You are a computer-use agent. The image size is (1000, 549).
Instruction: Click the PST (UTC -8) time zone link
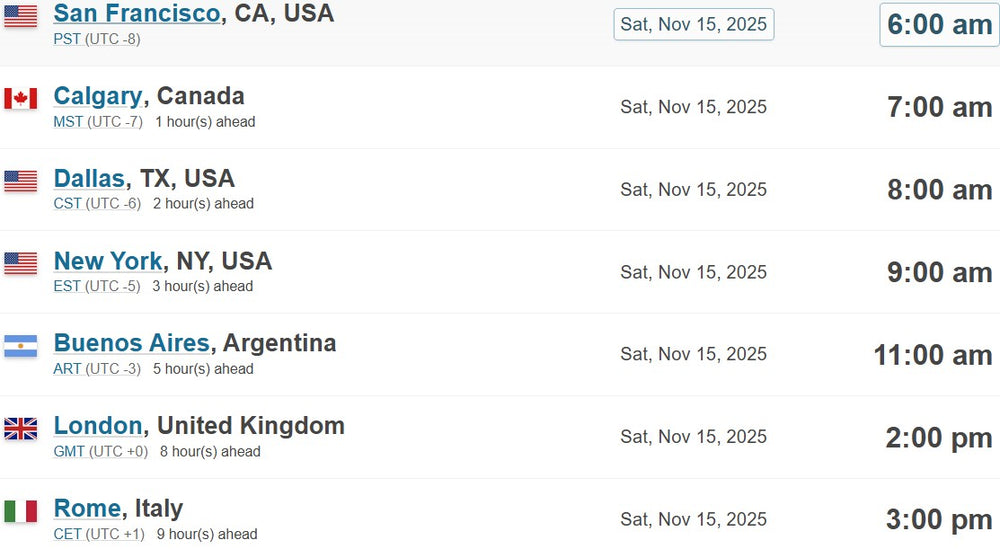97,39
